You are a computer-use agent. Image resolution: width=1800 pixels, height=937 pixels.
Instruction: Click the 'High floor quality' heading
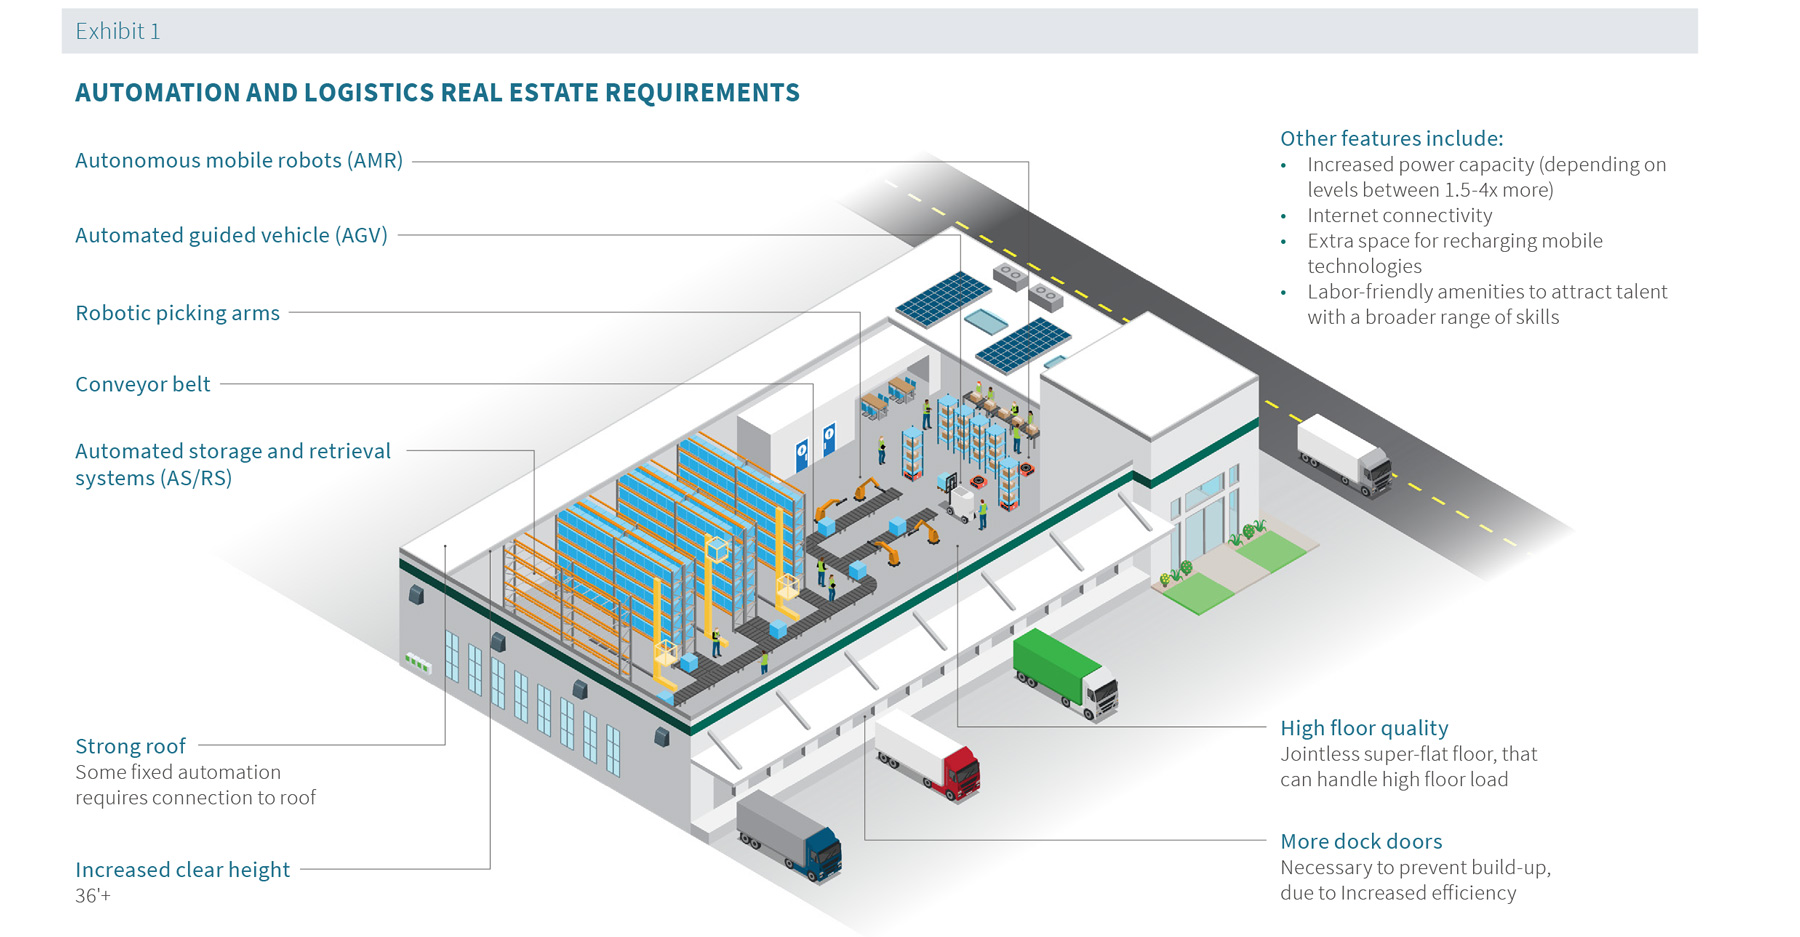(1364, 728)
